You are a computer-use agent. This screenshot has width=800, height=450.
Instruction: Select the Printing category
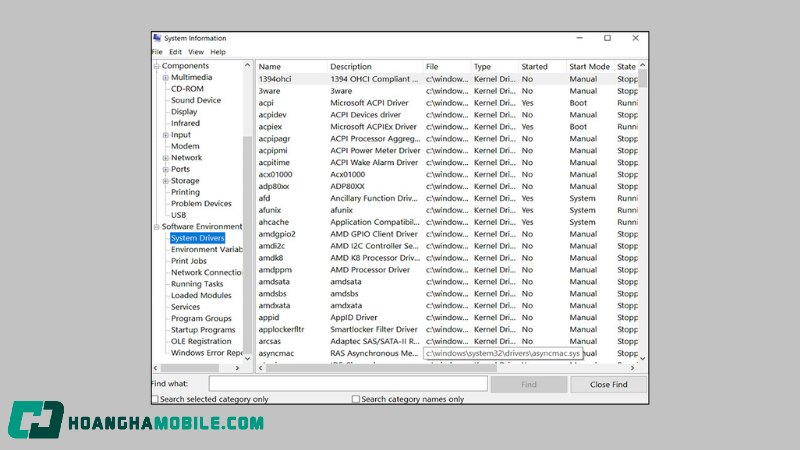point(185,192)
